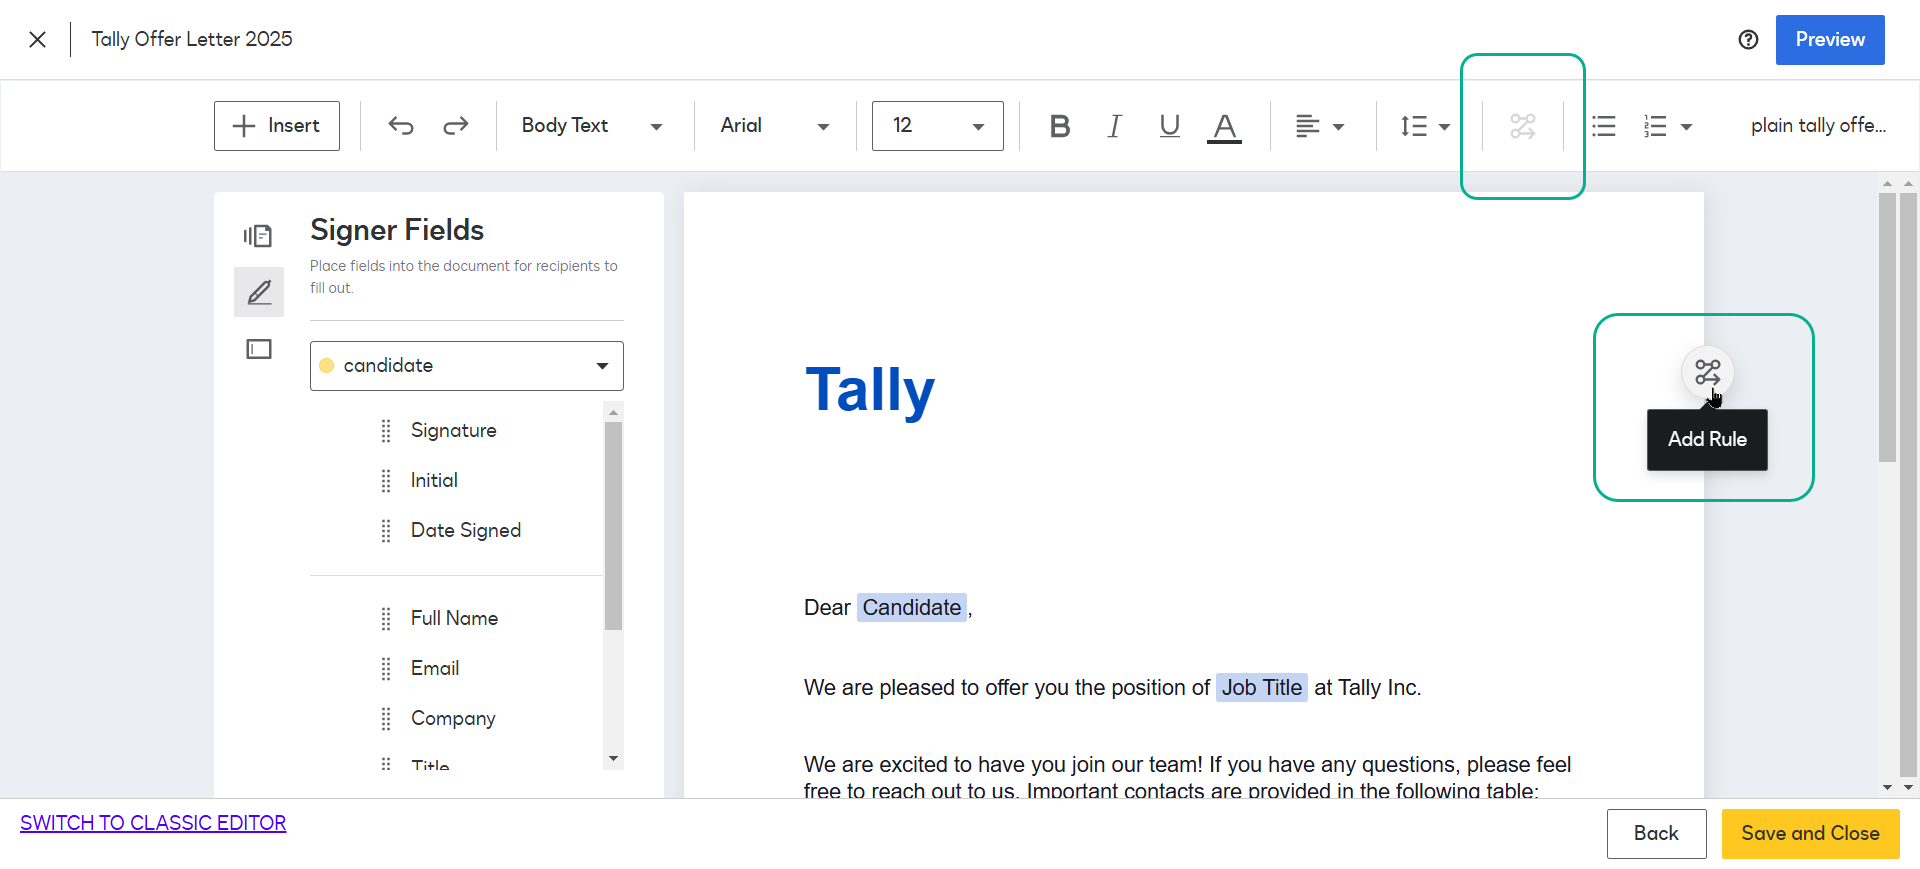The height and width of the screenshot is (869, 1920).
Task: Open the document fields sidebar icon
Action: tap(258, 236)
